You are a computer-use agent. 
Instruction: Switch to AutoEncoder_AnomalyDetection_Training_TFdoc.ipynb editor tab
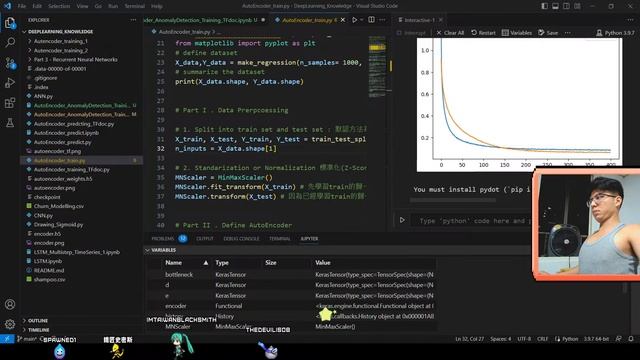(205, 20)
